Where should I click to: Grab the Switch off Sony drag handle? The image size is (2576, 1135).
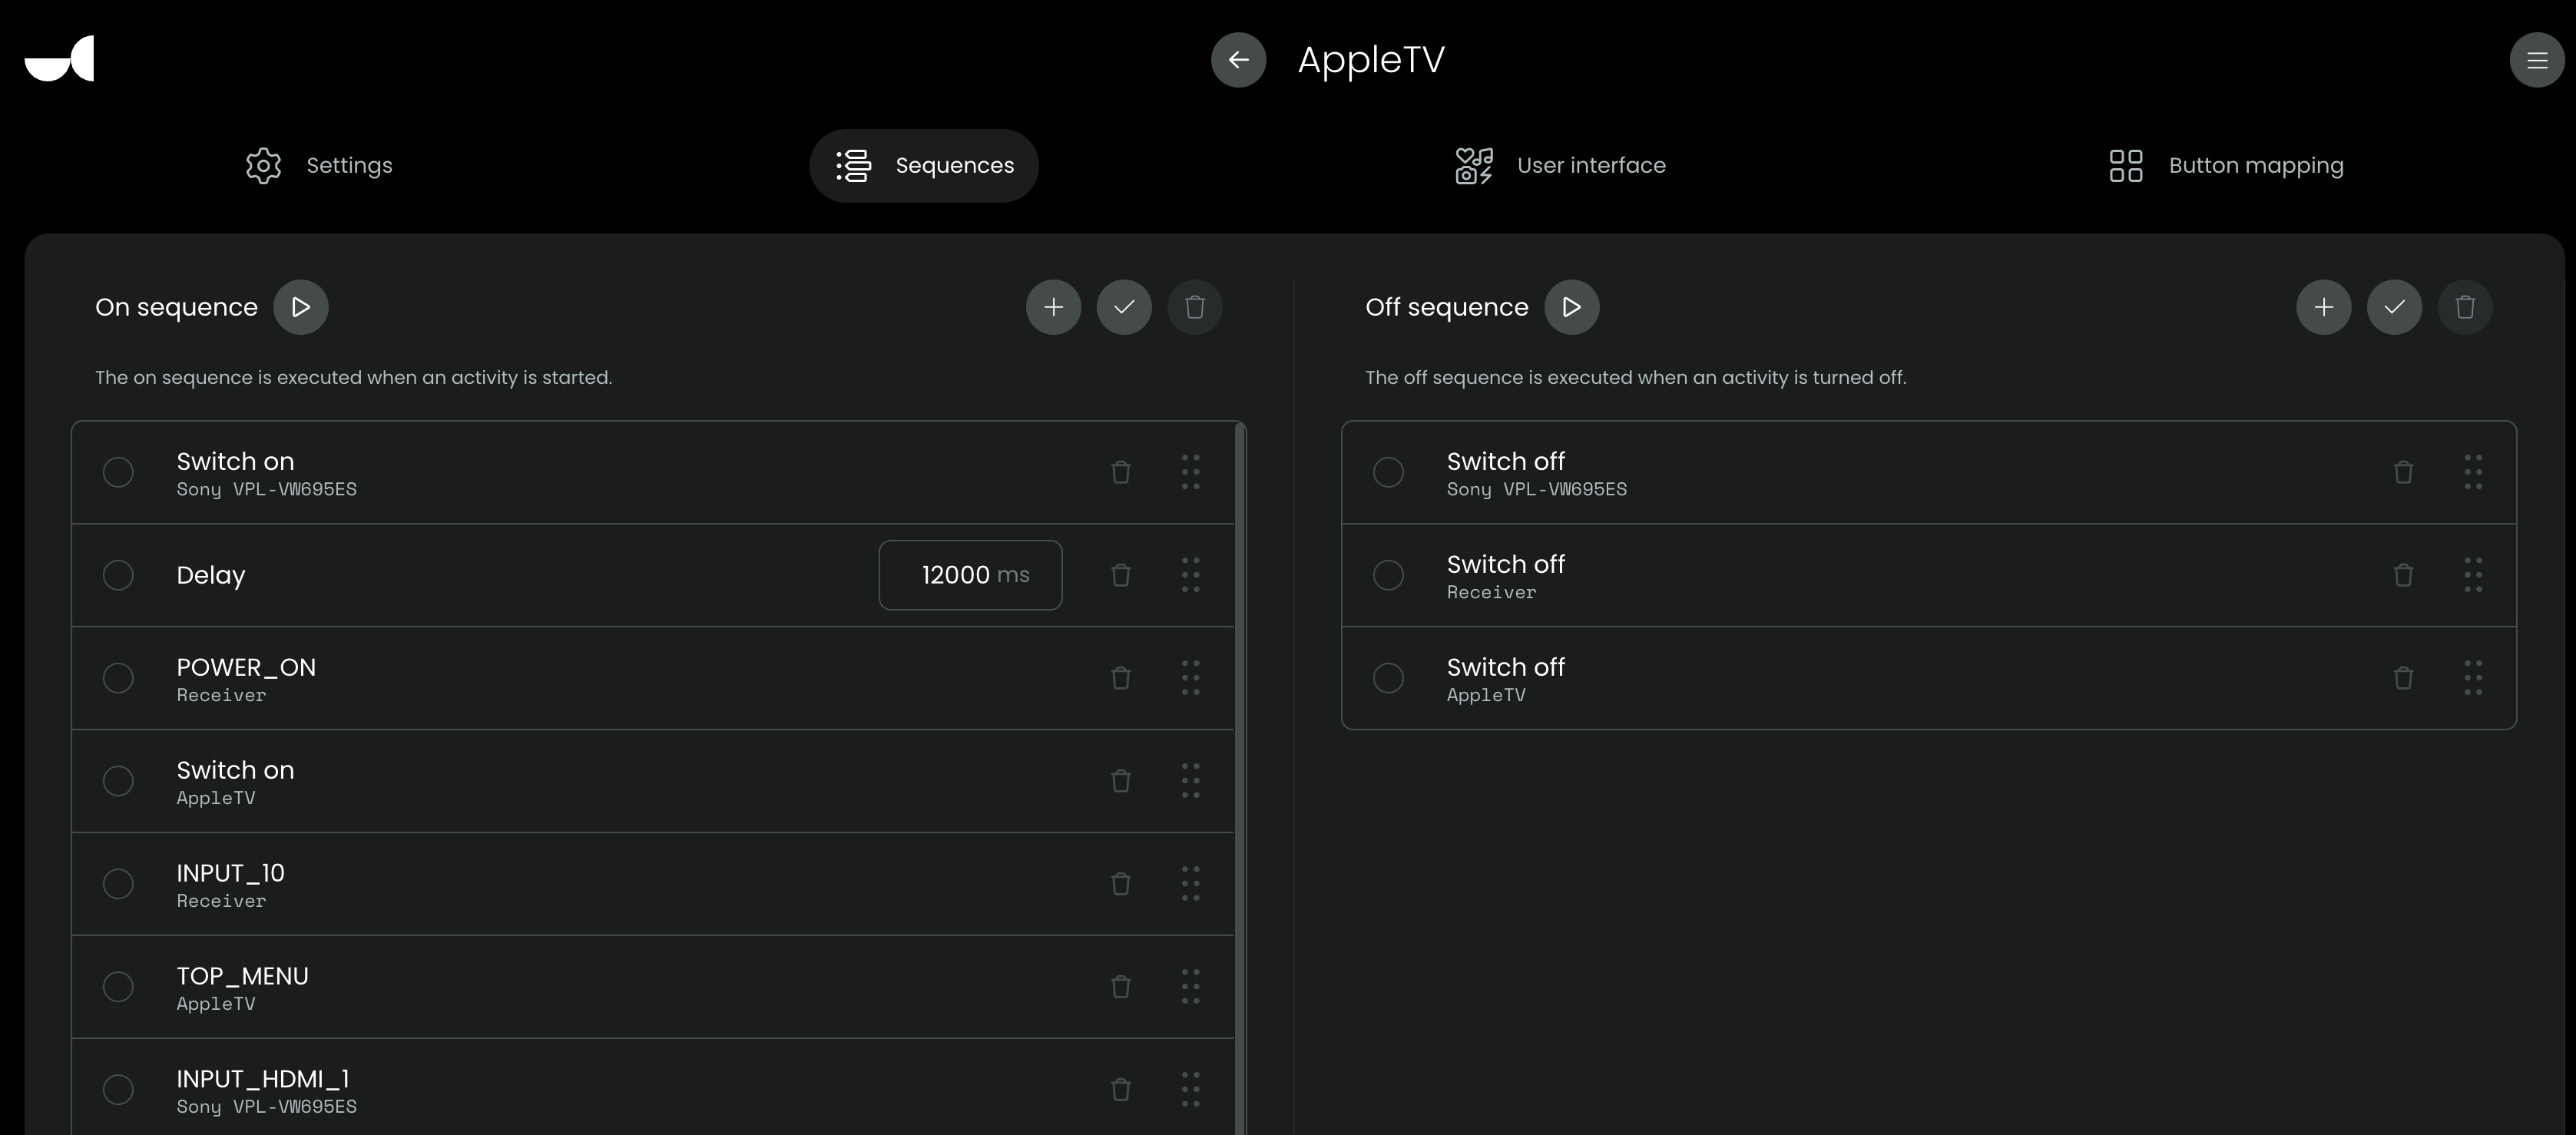2473,472
